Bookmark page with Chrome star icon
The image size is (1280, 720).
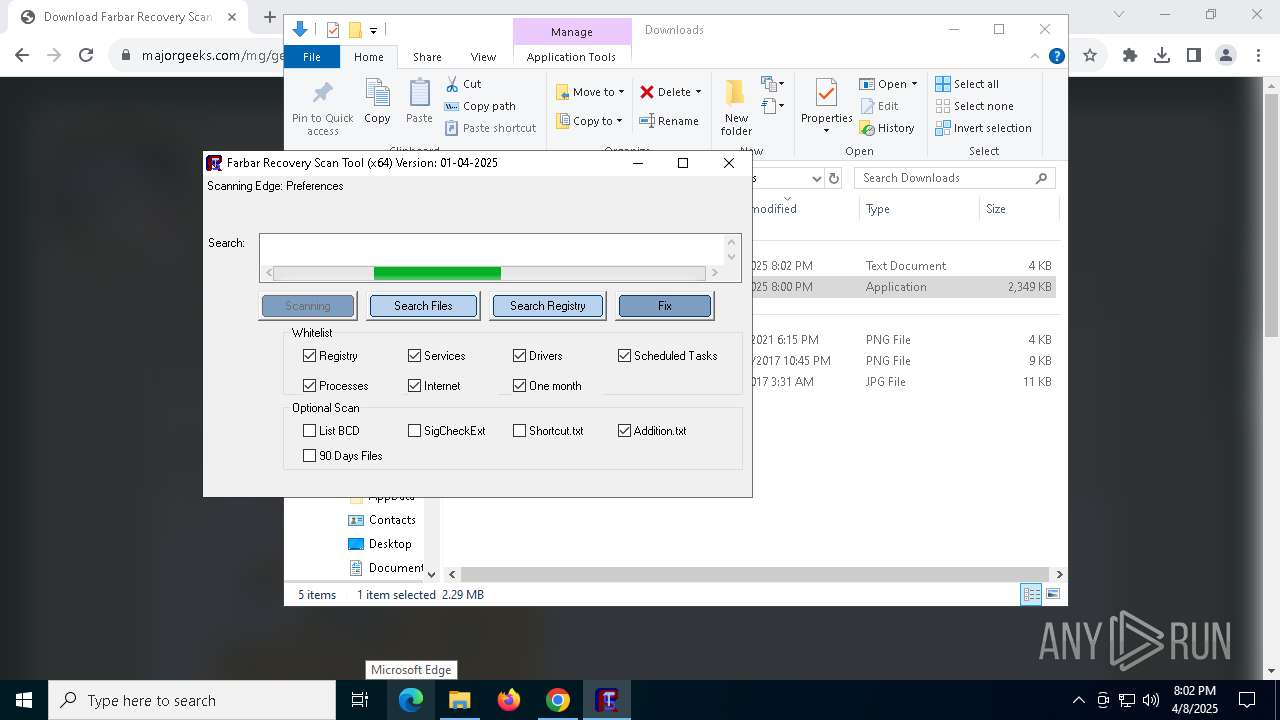pyautogui.click(x=1090, y=55)
